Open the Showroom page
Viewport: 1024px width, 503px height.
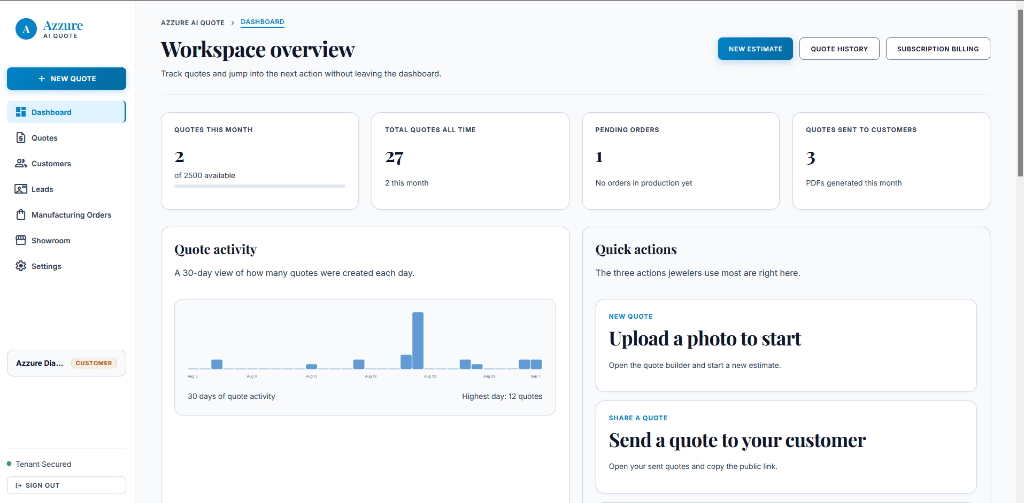[66, 240]
